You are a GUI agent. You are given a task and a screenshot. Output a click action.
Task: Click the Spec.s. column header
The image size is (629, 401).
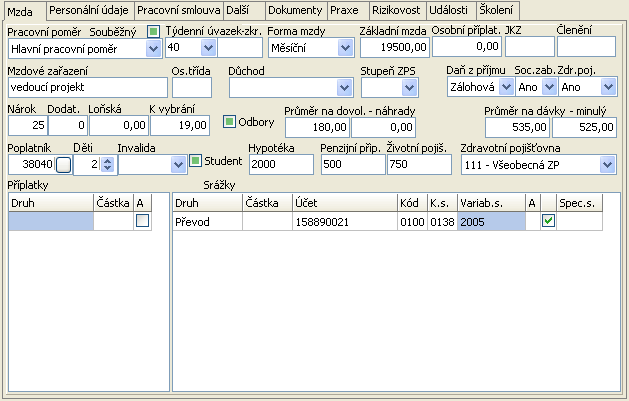coord(580,203)
